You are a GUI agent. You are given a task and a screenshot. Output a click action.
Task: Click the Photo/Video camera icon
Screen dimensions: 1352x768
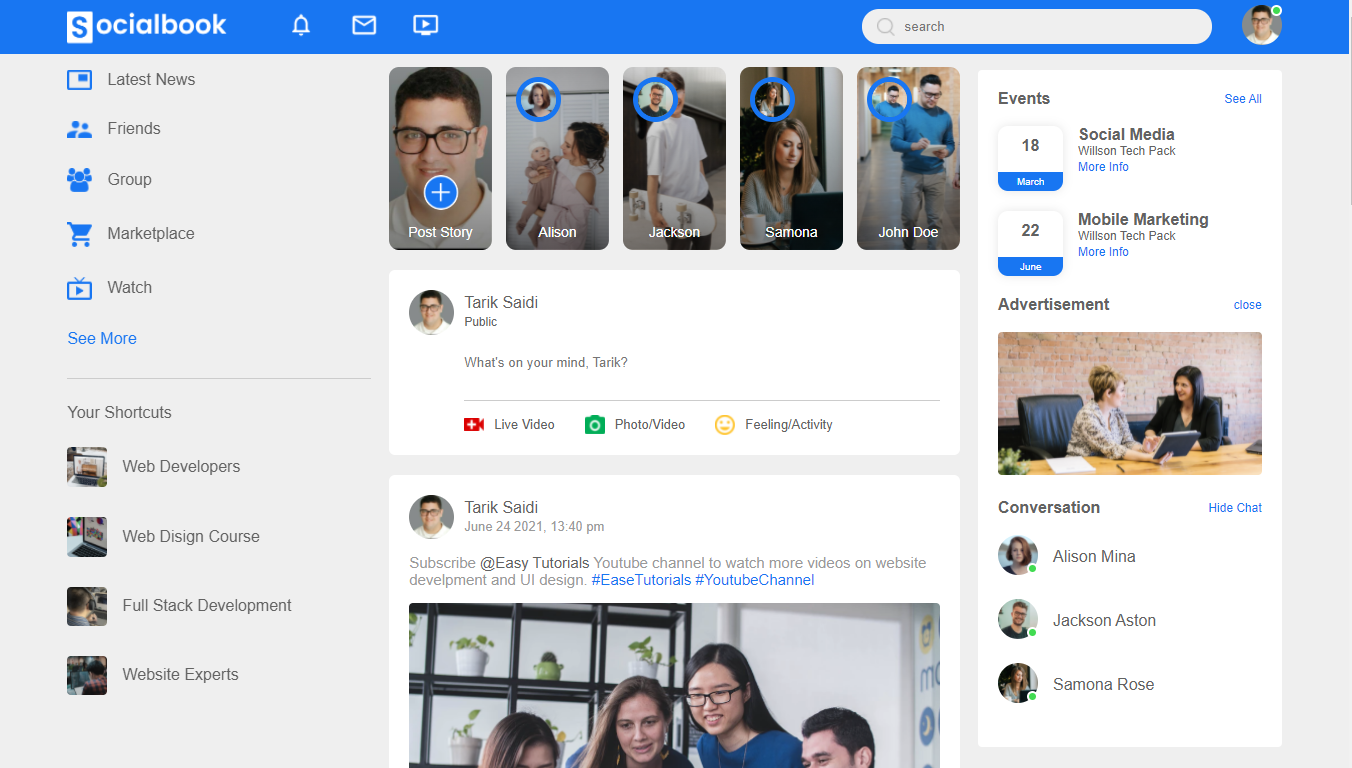pos(595,424)
